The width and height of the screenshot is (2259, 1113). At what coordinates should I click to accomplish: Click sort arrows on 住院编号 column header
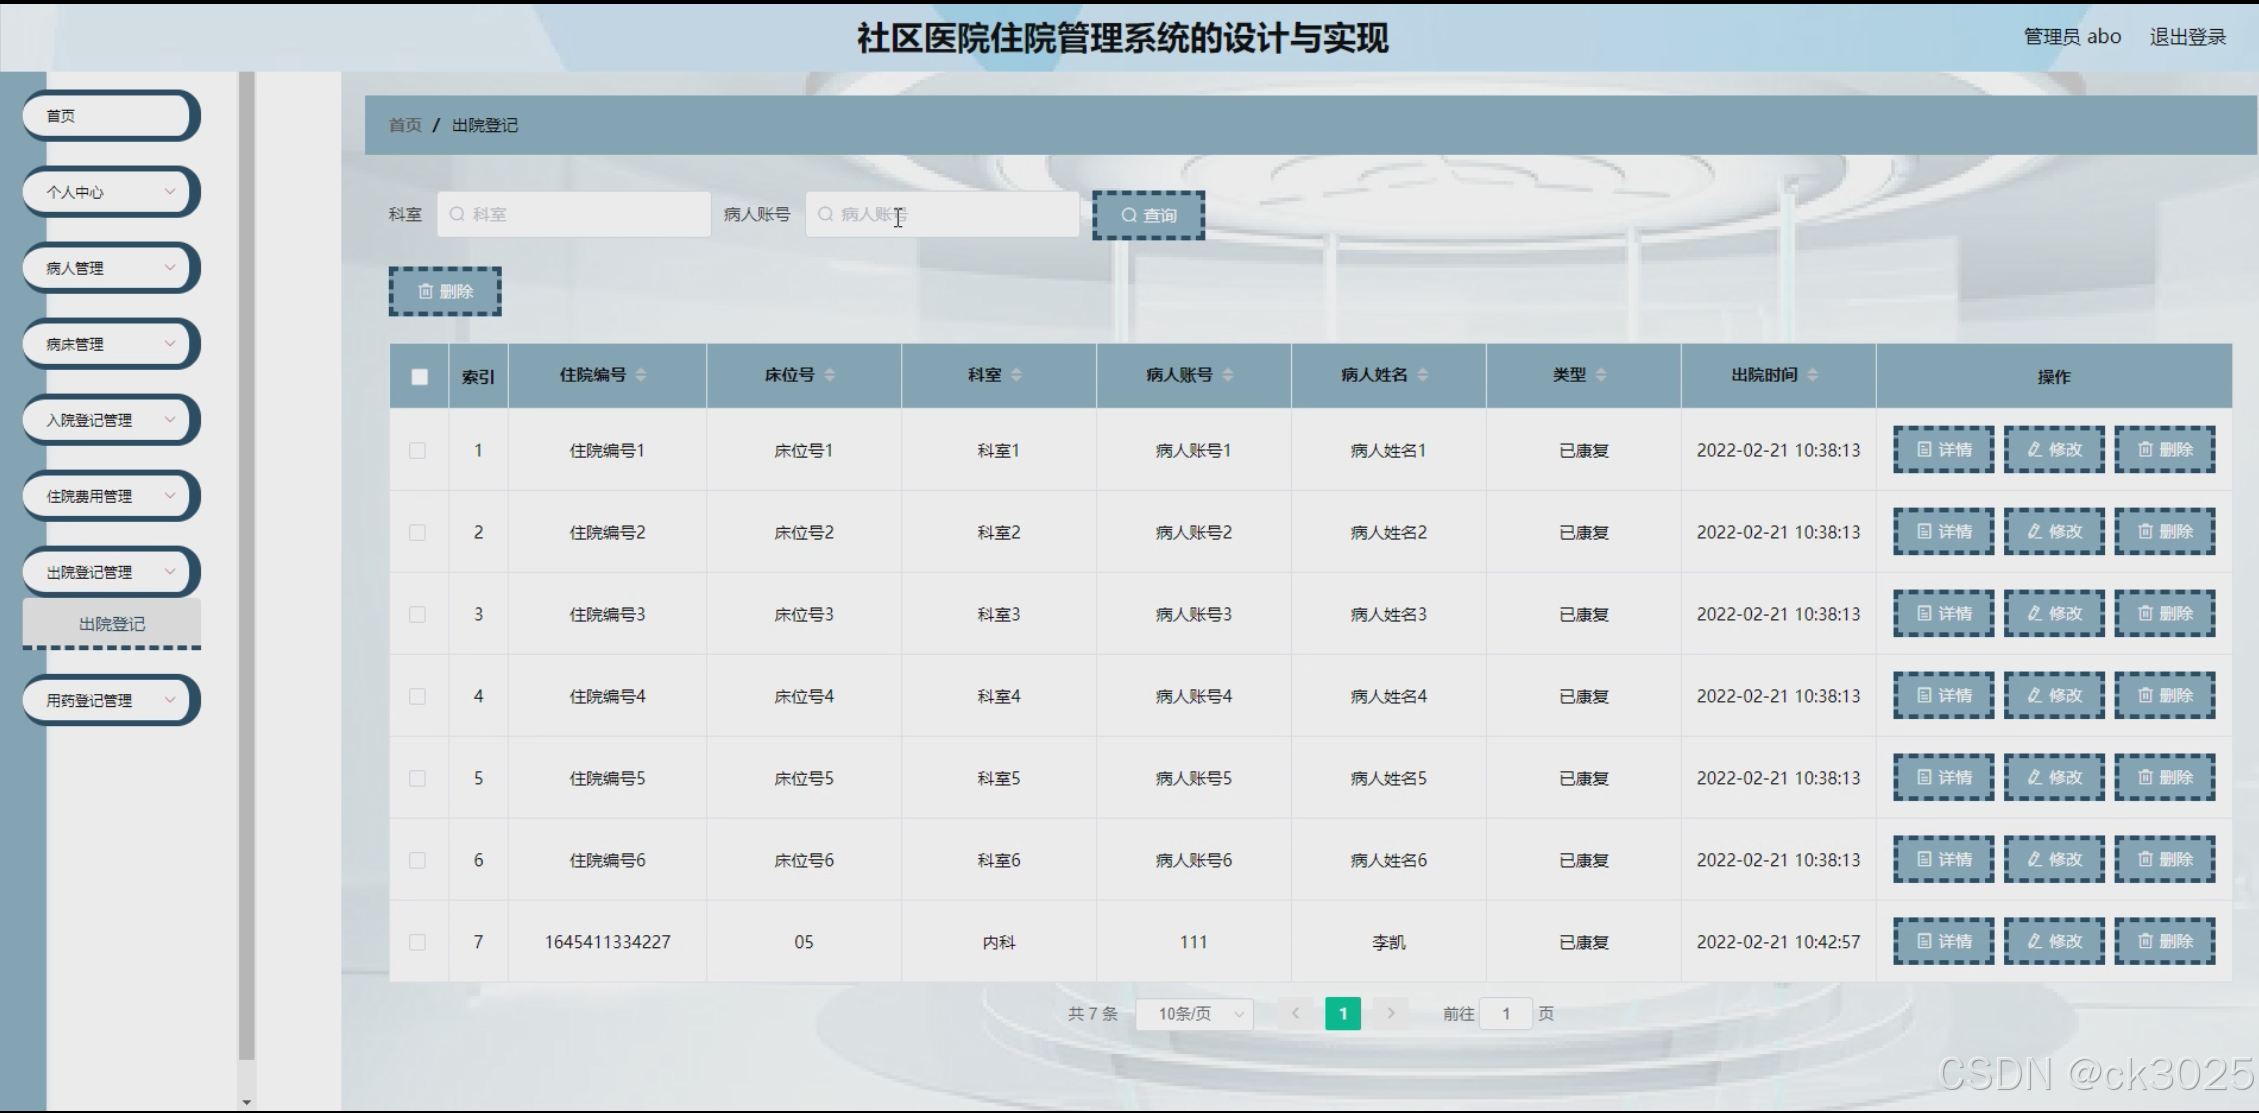coord(641,375)
